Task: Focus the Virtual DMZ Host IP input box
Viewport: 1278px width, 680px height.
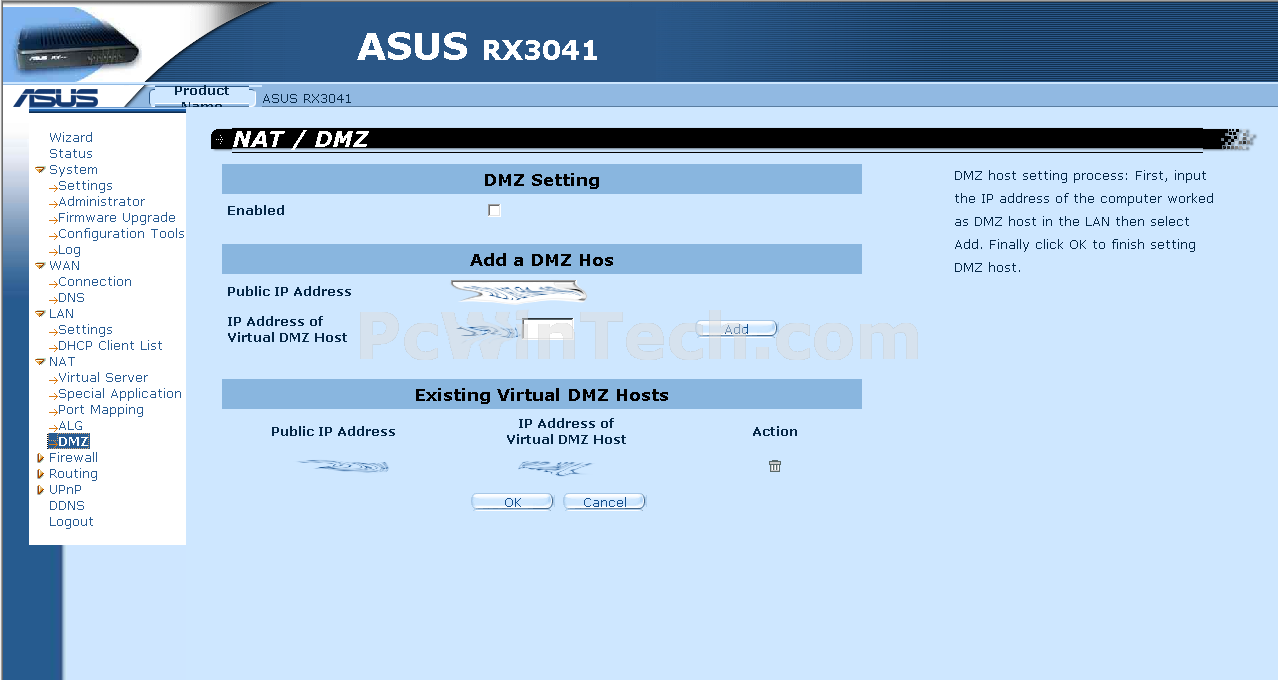Action: coord(548,328)
